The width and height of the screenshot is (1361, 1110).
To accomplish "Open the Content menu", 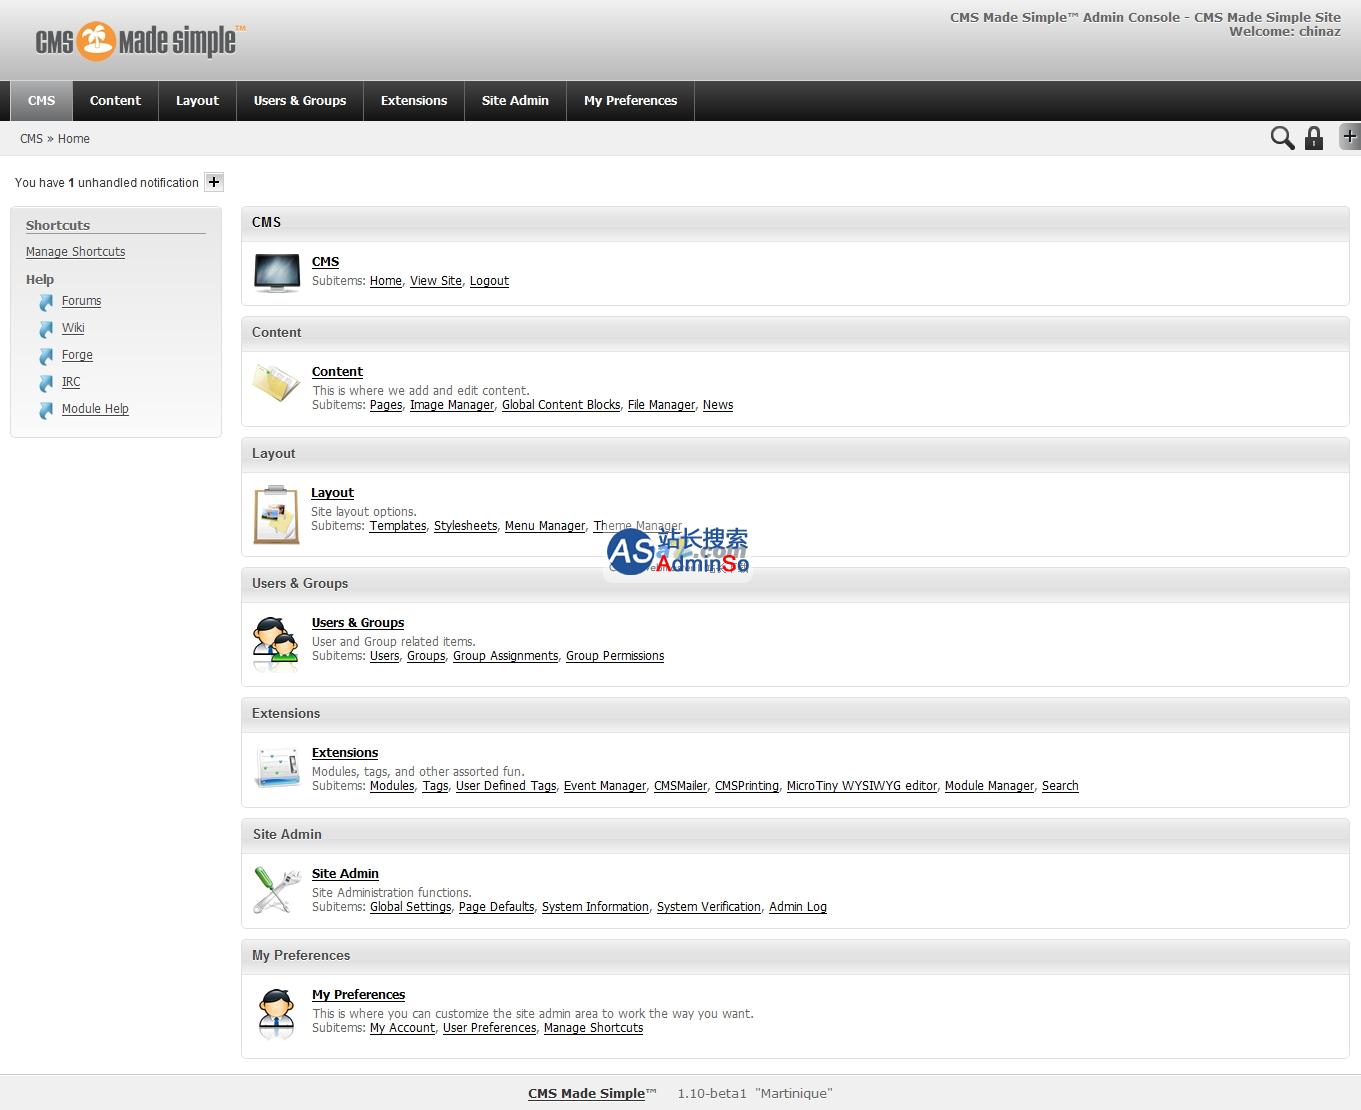I will point(115,101).
